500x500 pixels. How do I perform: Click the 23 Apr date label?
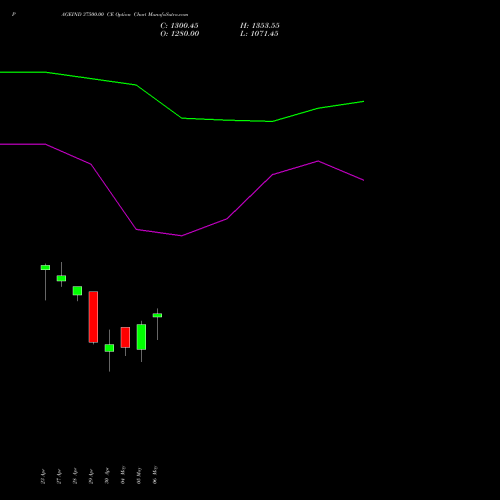[x=43, y=476]
